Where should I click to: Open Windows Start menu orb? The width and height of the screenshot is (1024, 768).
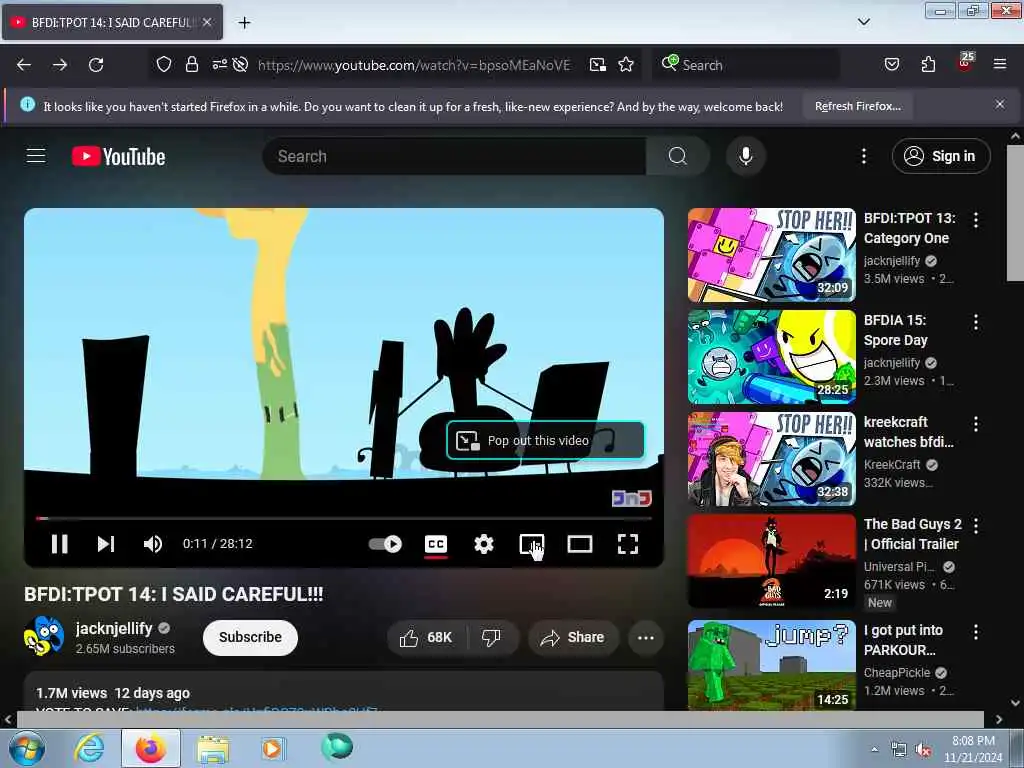point(27,749)
